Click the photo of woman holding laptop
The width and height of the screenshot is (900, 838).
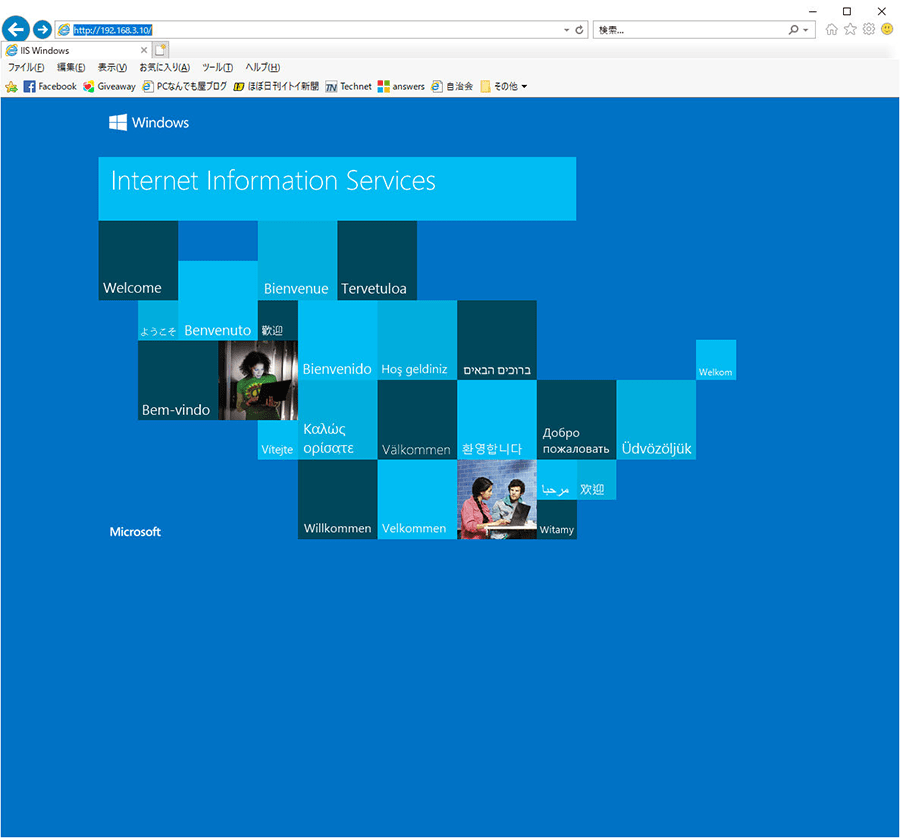click(x=258, y=381)
